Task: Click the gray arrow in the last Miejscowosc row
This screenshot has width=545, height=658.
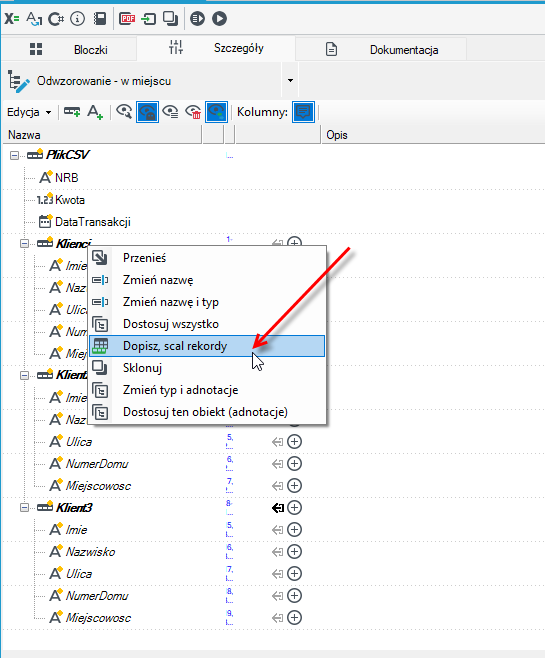Action: pyautogui.click(x=277, y=618)
